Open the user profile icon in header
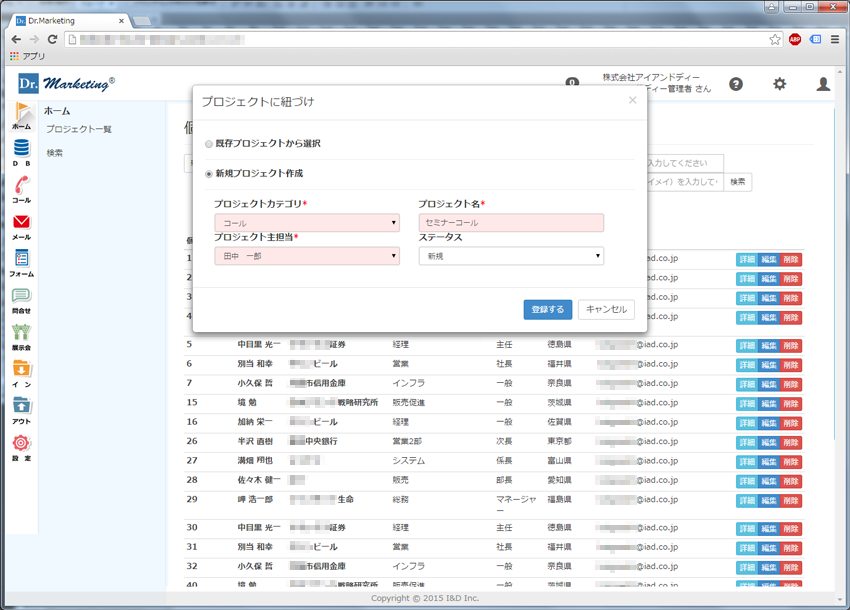850x610 pixels. tap(823, 85)
